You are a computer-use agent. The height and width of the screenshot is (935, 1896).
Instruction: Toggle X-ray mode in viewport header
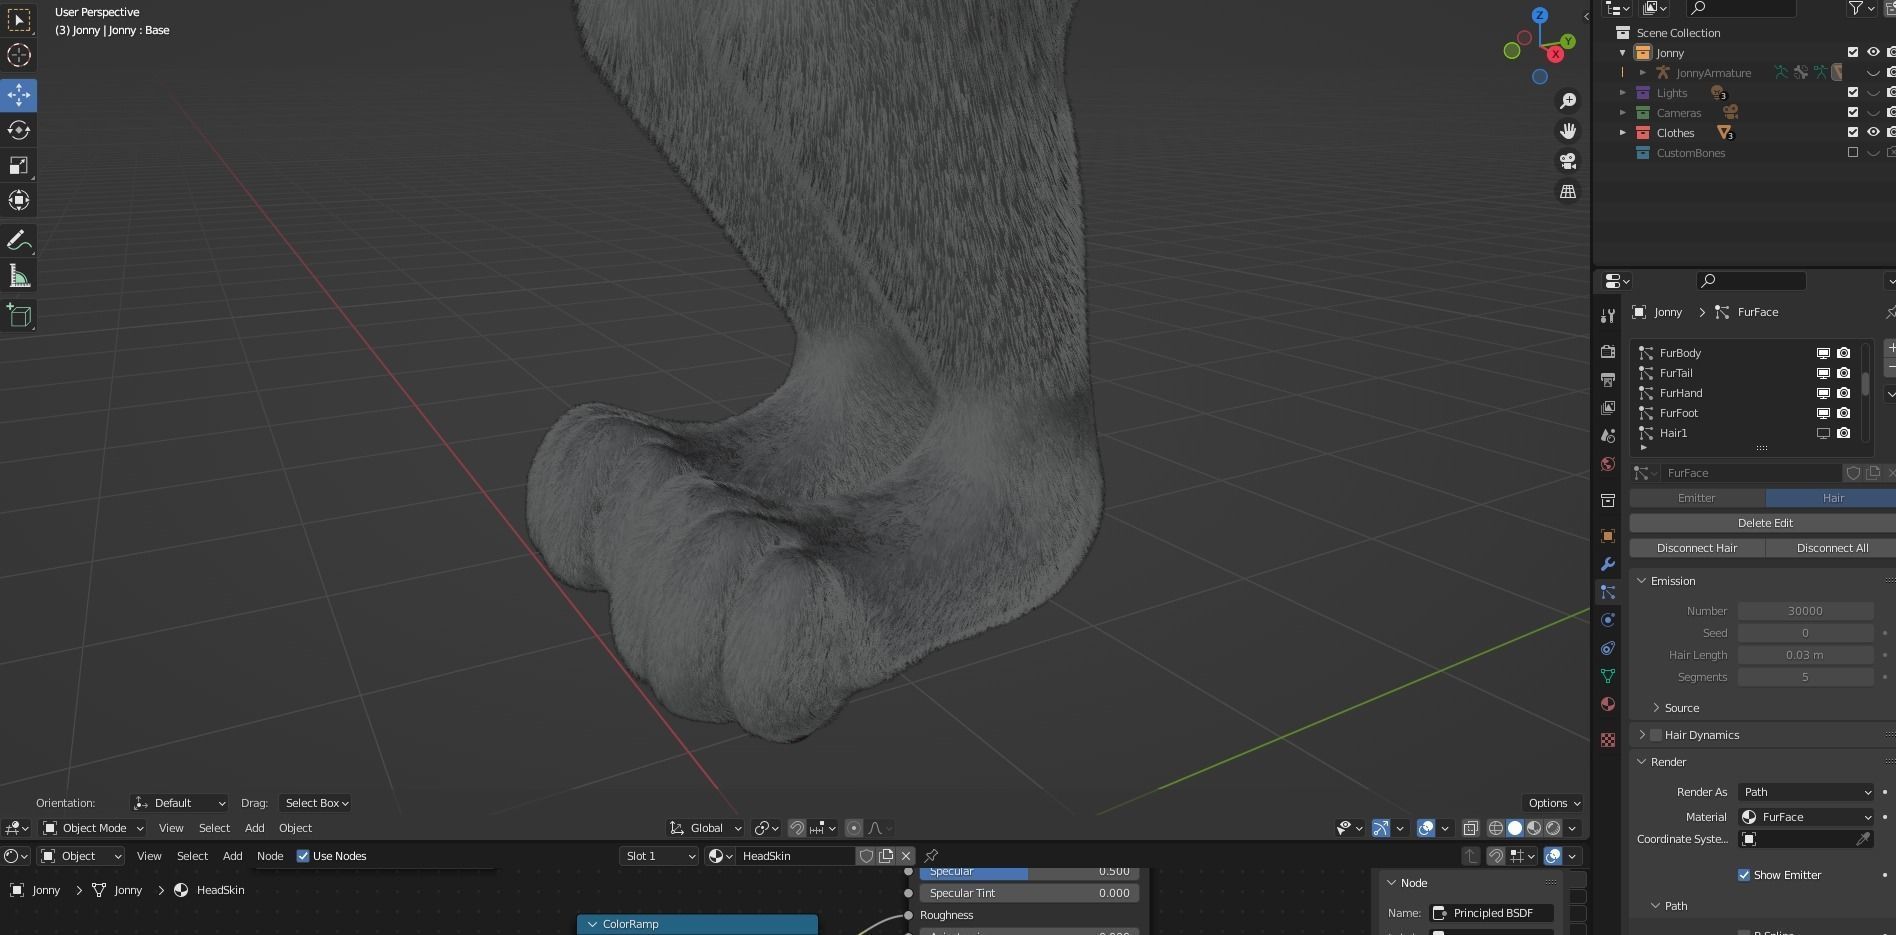[1470, 828]
